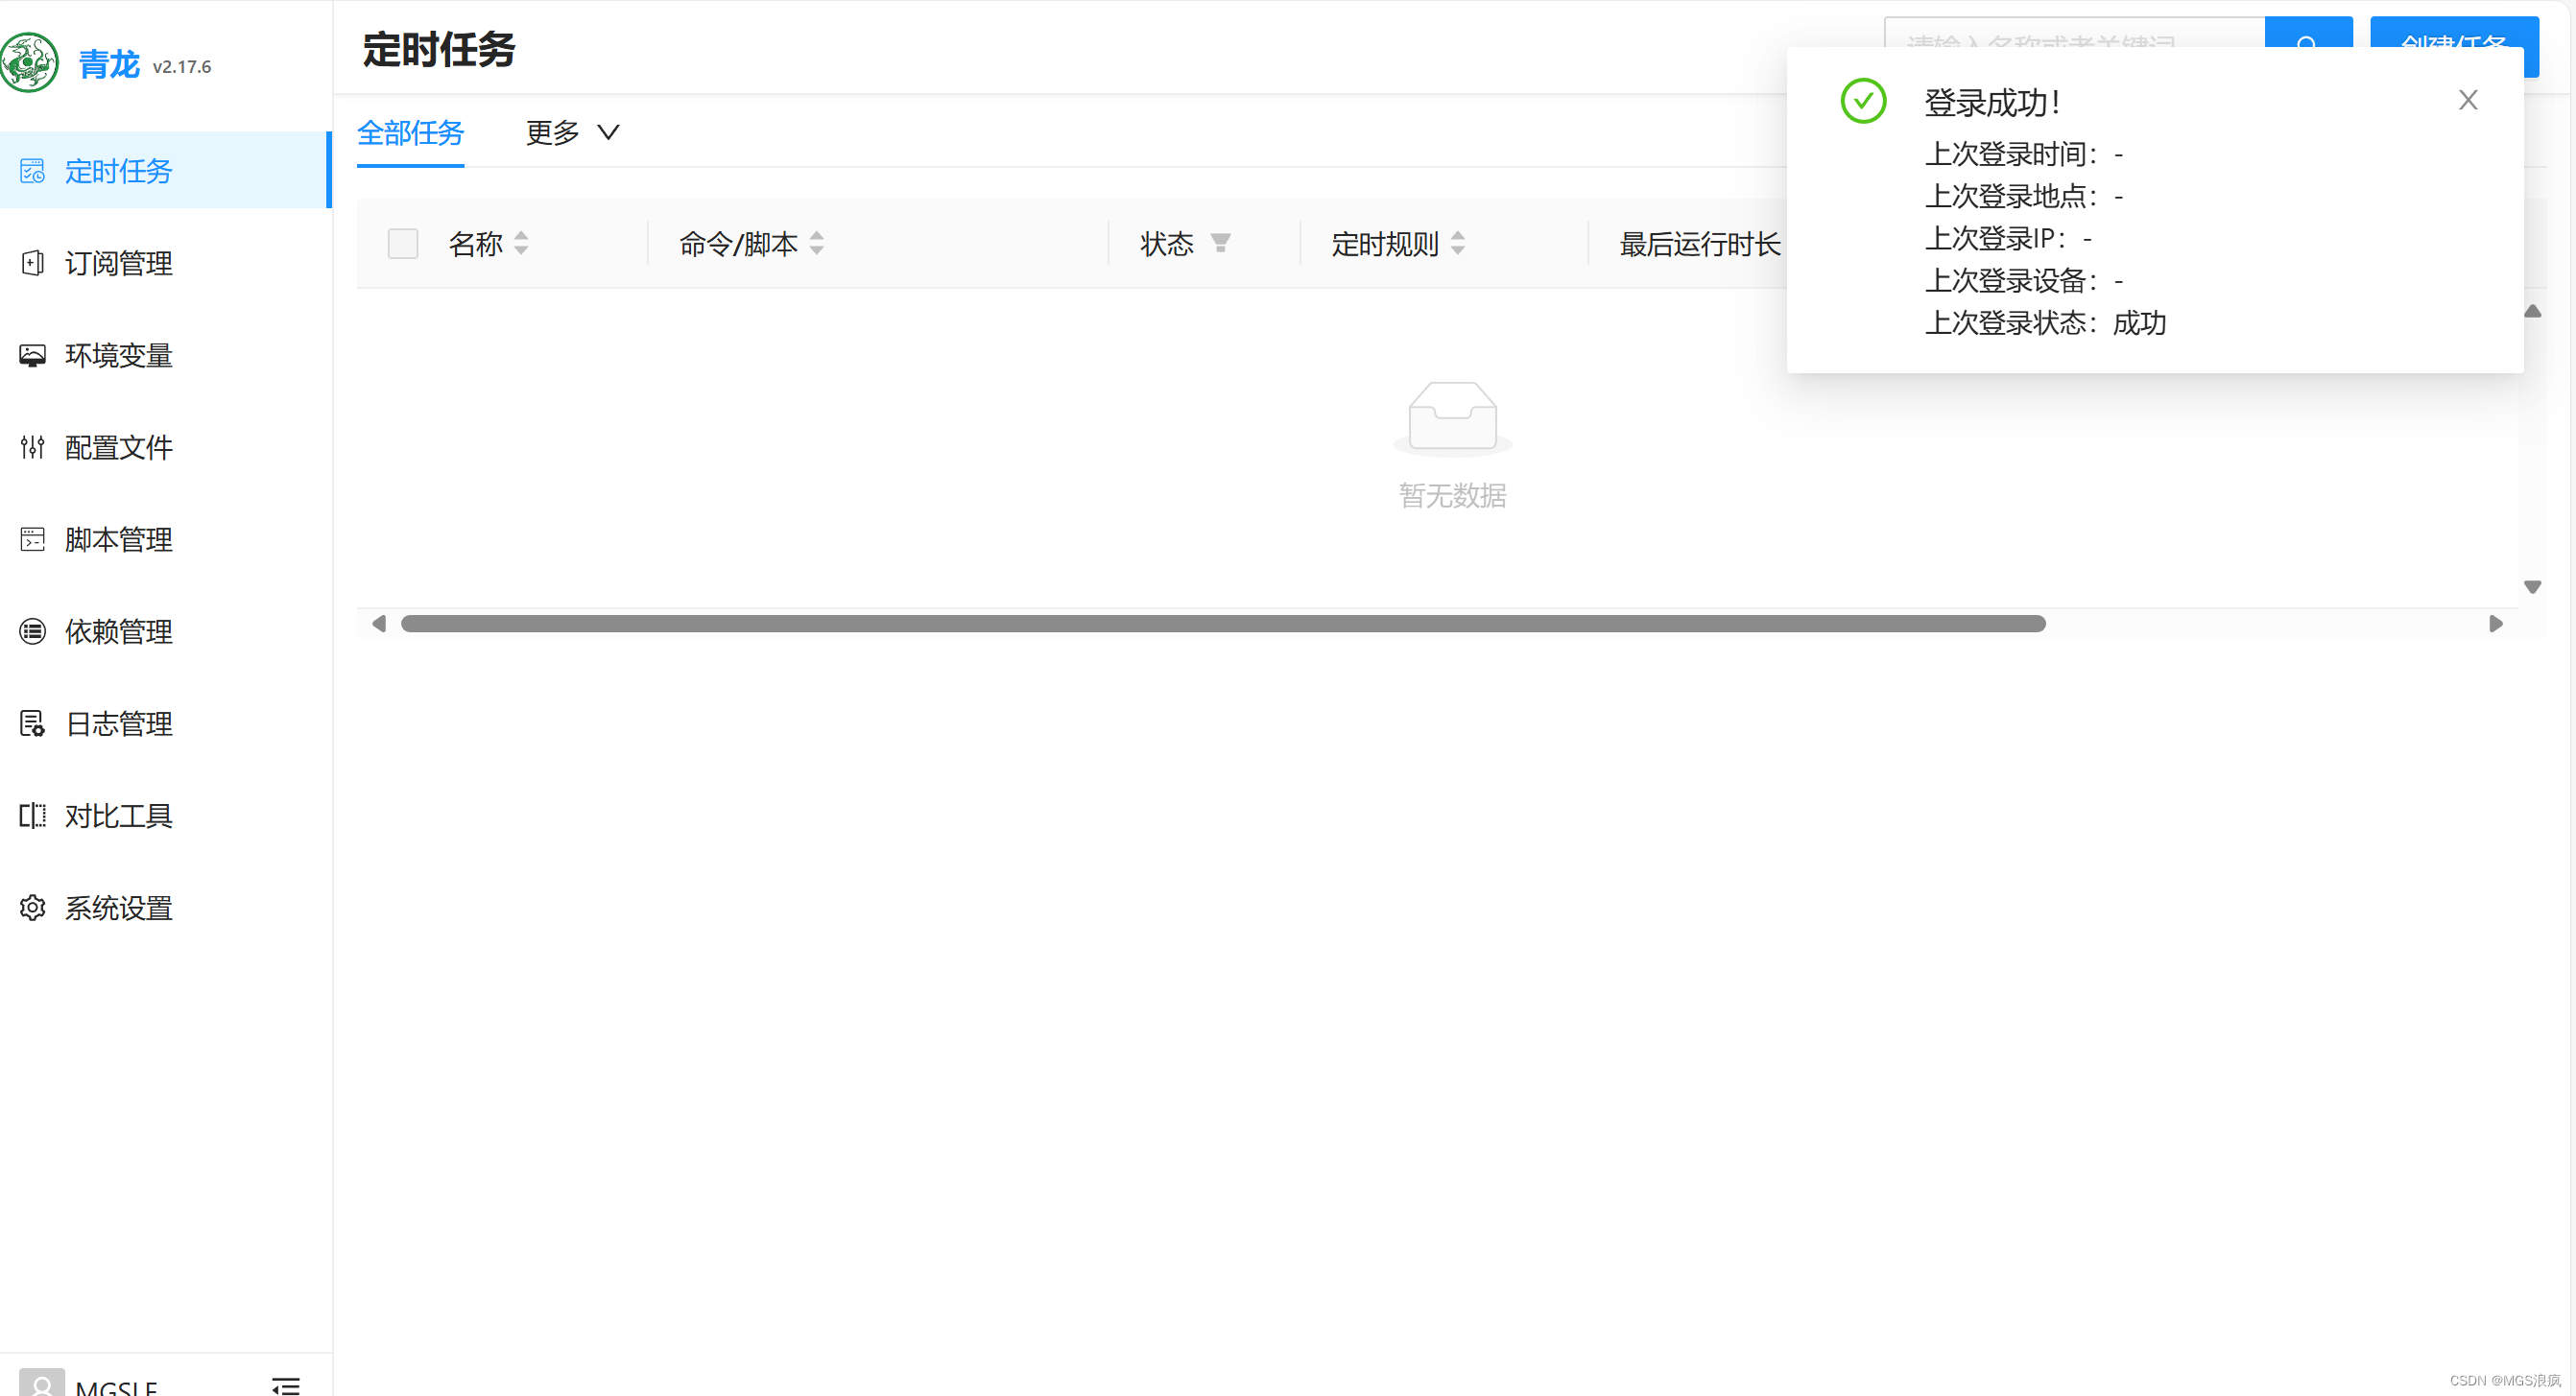The width and height of the screenshot is (2576, 1396).
Task: Click the 对比工具 compare icon
Action: click(x=32, y=815)
